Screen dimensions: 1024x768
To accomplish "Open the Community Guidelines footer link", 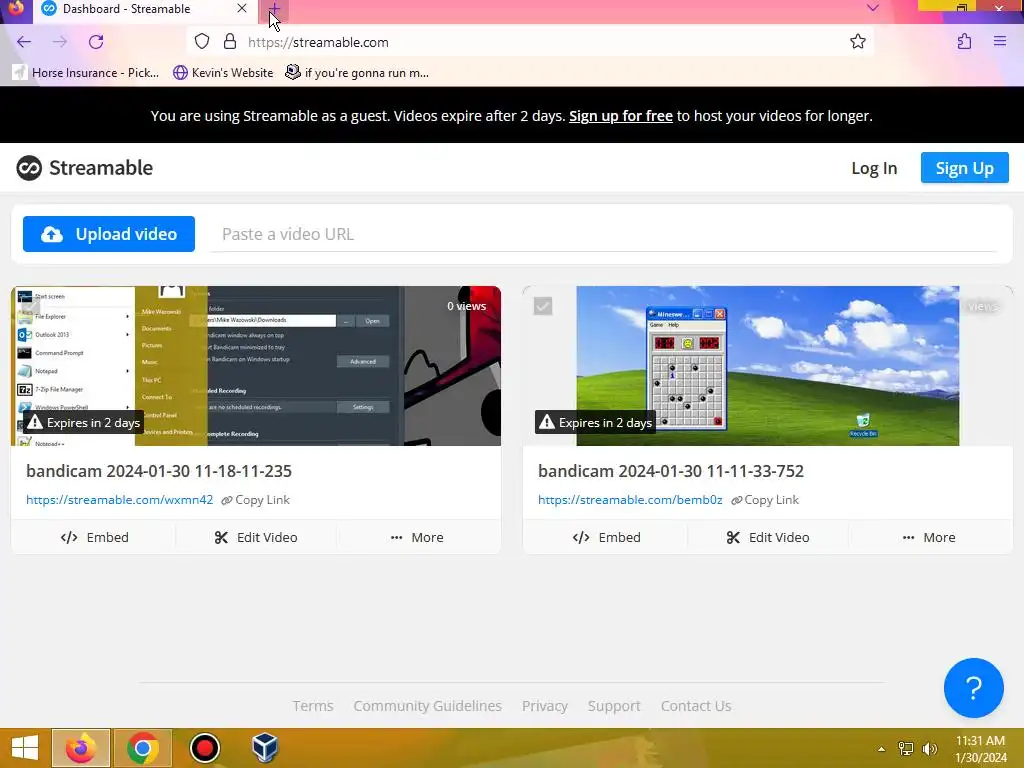I will click(427, 706).
